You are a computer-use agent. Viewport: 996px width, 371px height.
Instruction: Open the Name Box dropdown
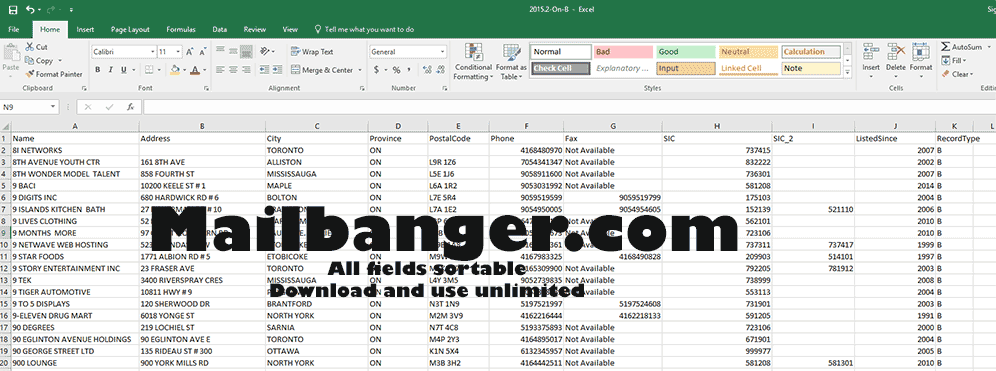tap(53, 107)
